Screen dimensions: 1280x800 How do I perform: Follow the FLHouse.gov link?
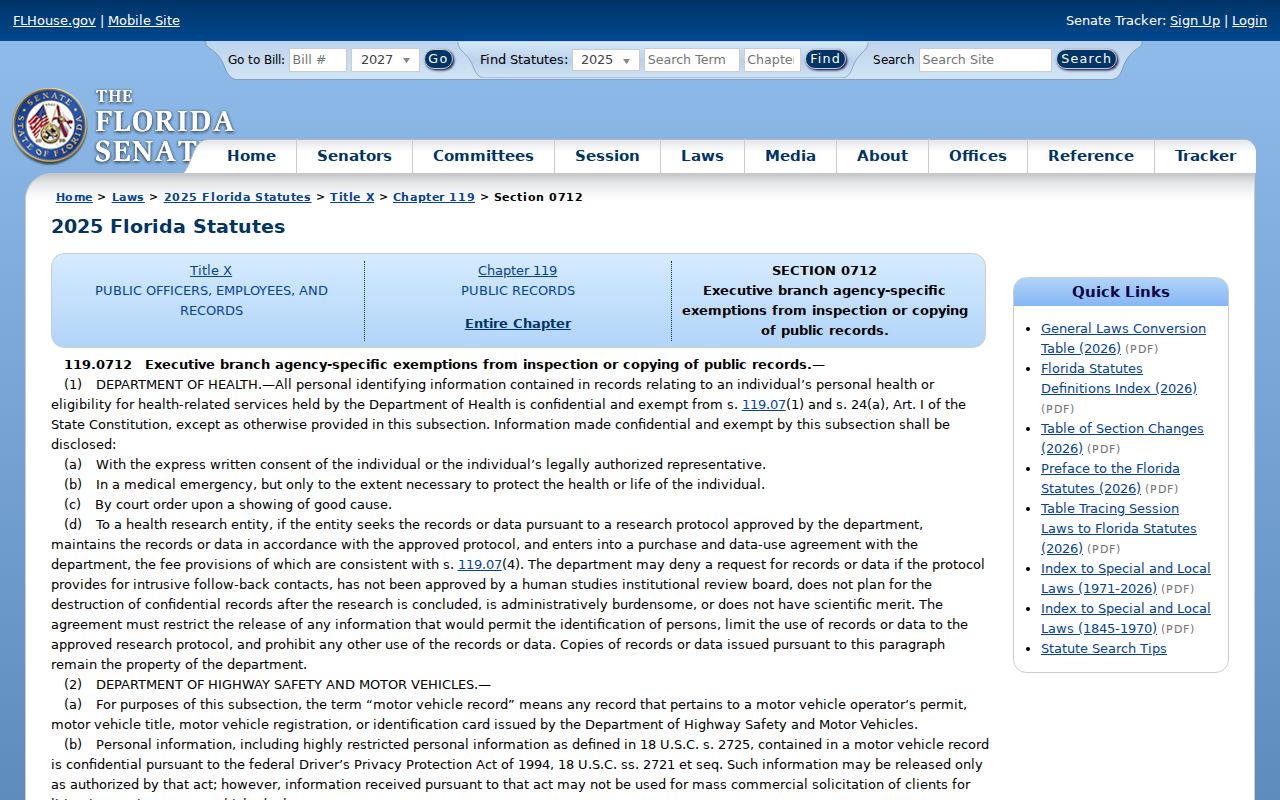click(54, 20)
